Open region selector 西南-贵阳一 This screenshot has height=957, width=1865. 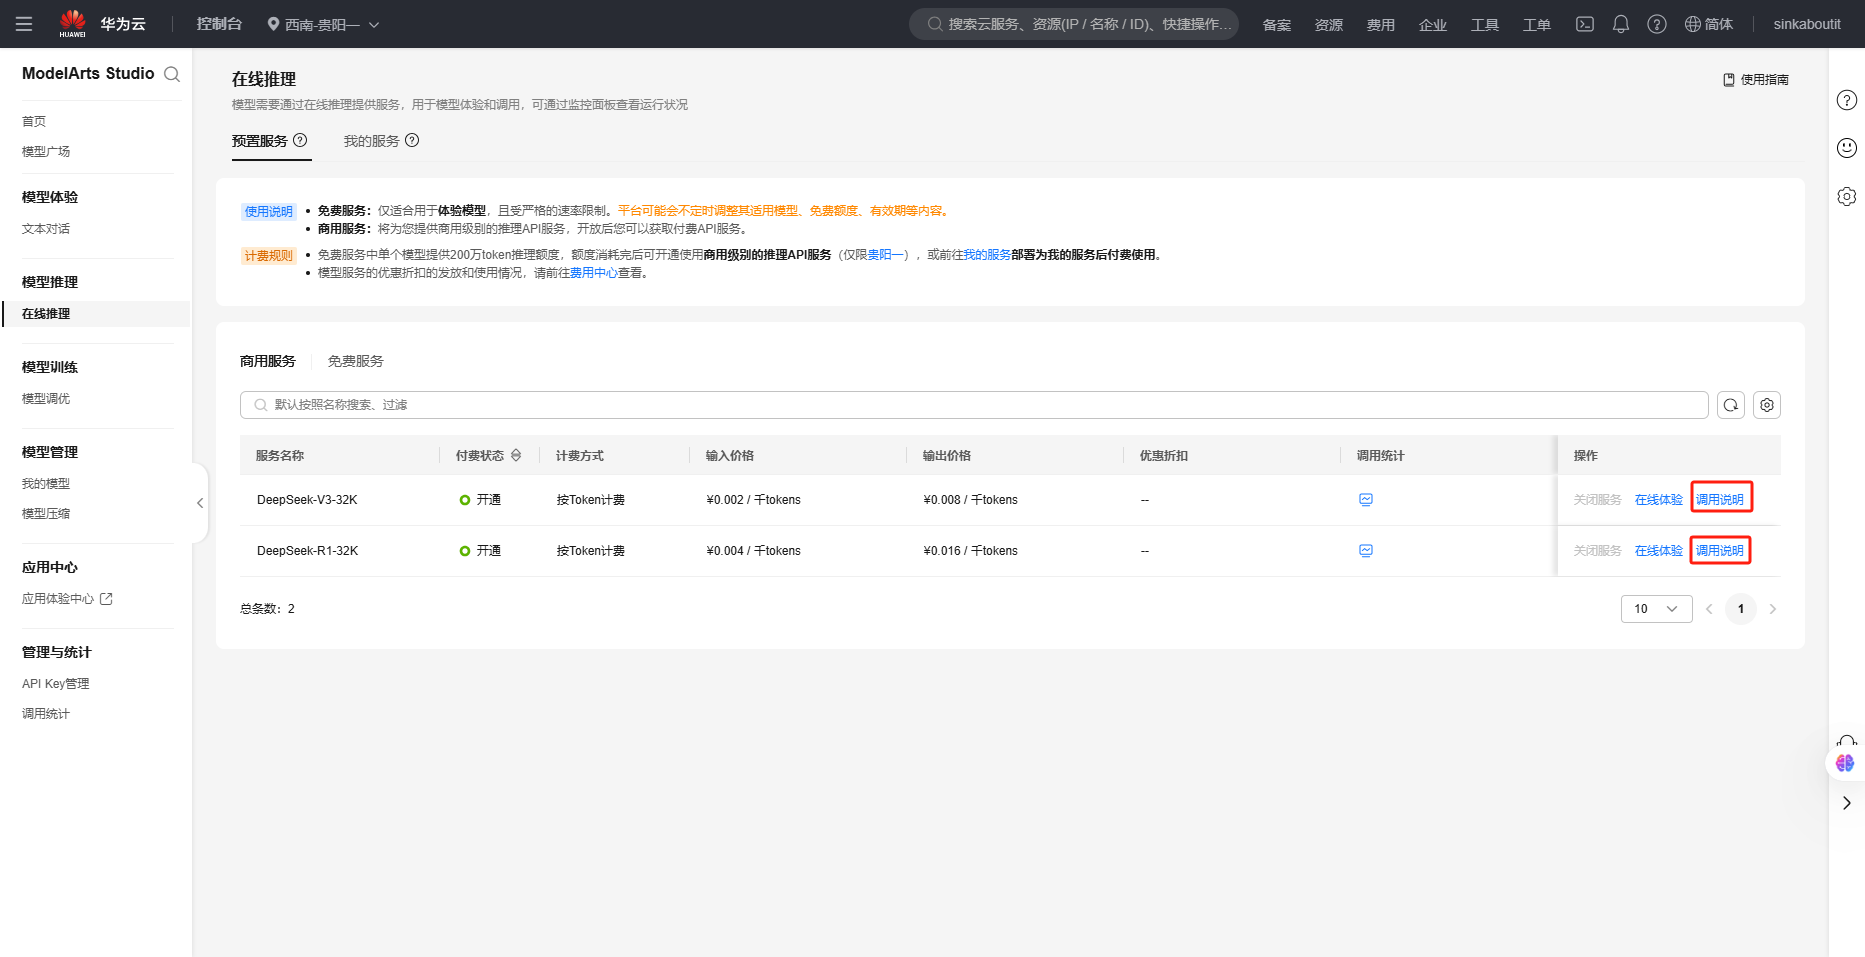click(323, 24)
